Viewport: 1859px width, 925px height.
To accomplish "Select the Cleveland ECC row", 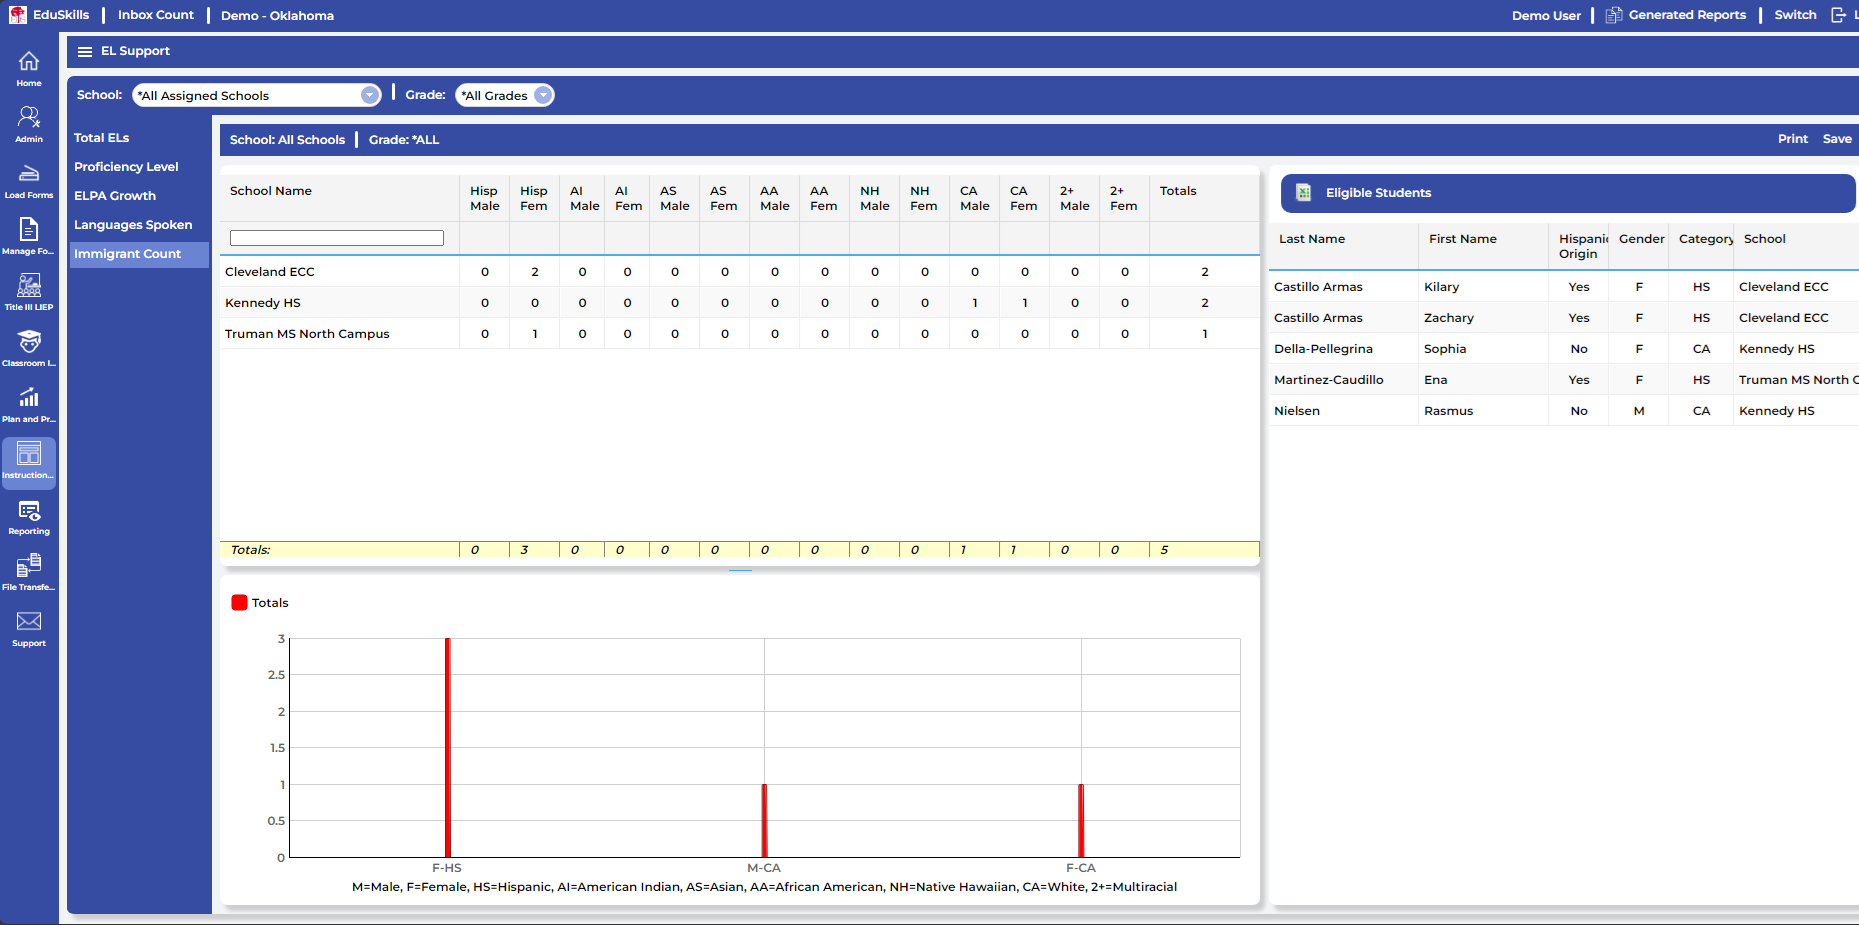I will (x=739, y=272).
